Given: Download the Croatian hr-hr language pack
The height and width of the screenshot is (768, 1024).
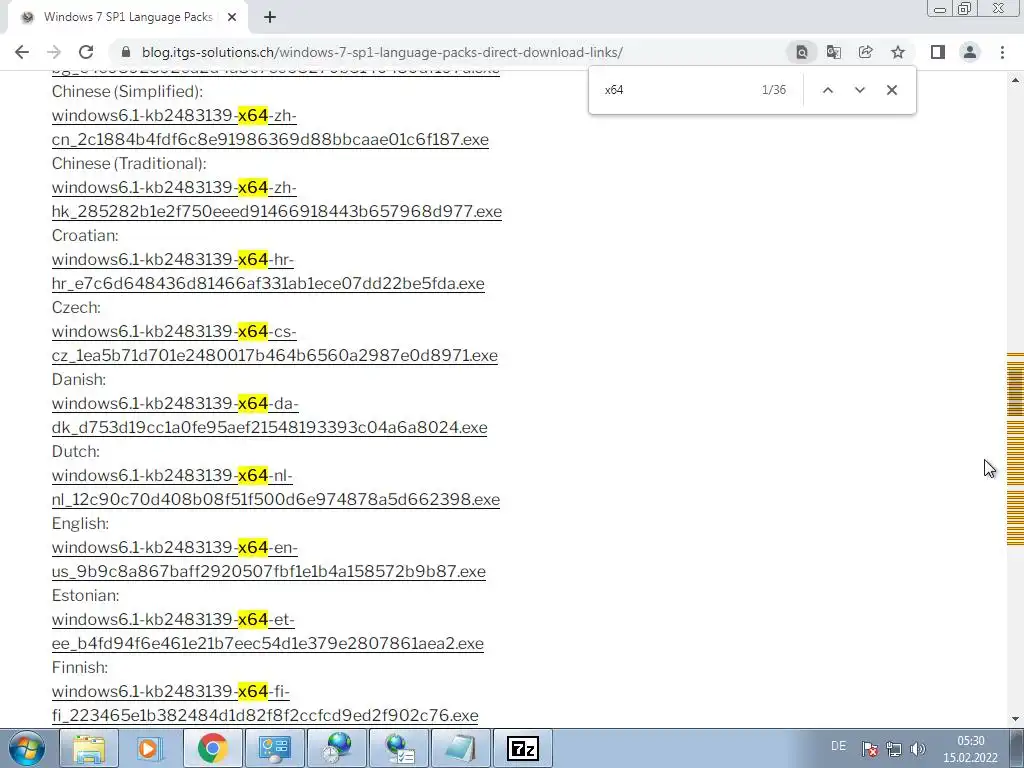Looking at the screenshot, I should point(268,271).
